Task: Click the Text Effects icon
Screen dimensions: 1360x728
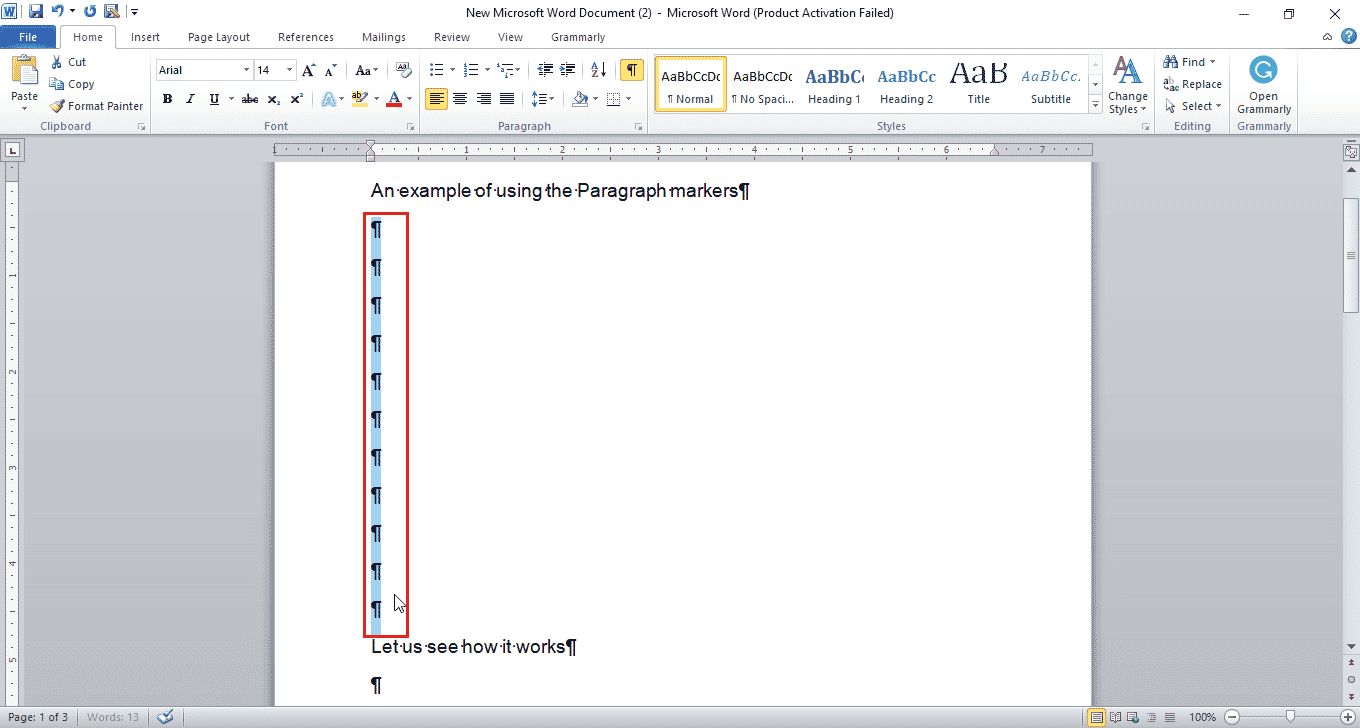Action: [329, 99]
